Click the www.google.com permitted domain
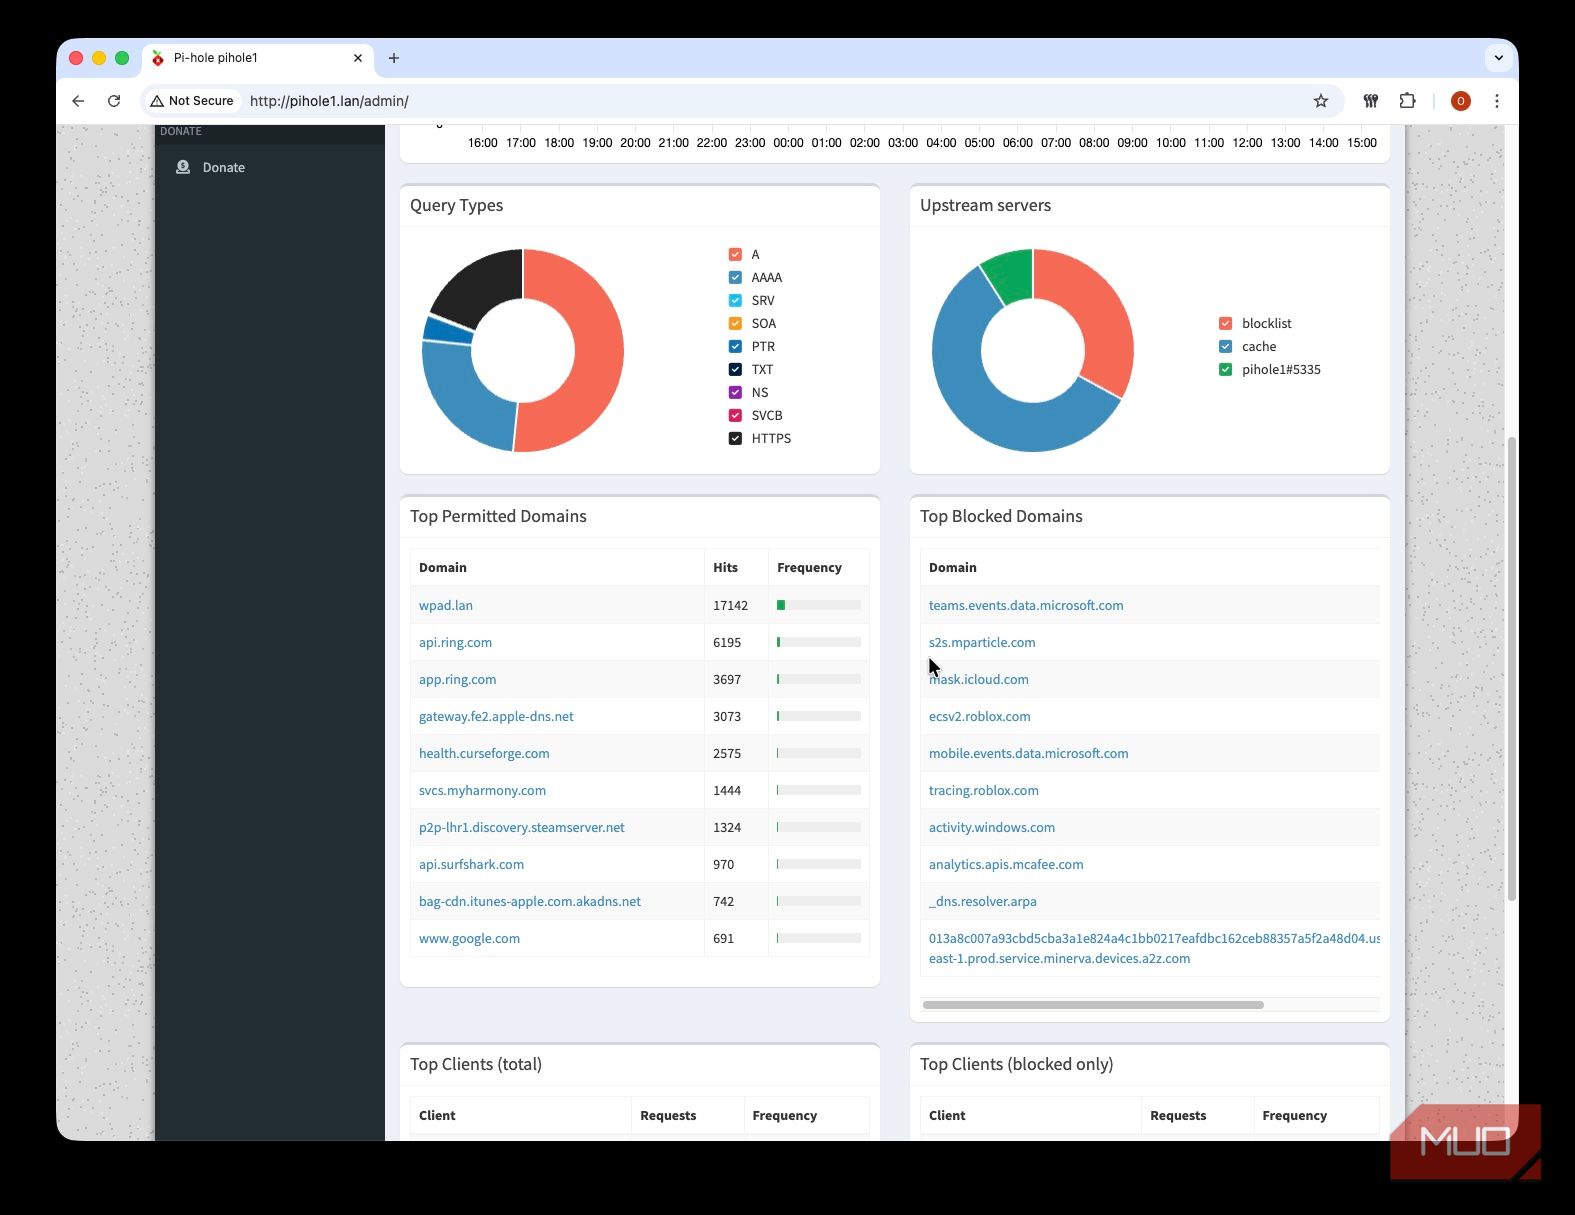The width and height of the screenshot is (1575, 1215). pyautogui.click(x=469, y=938)
